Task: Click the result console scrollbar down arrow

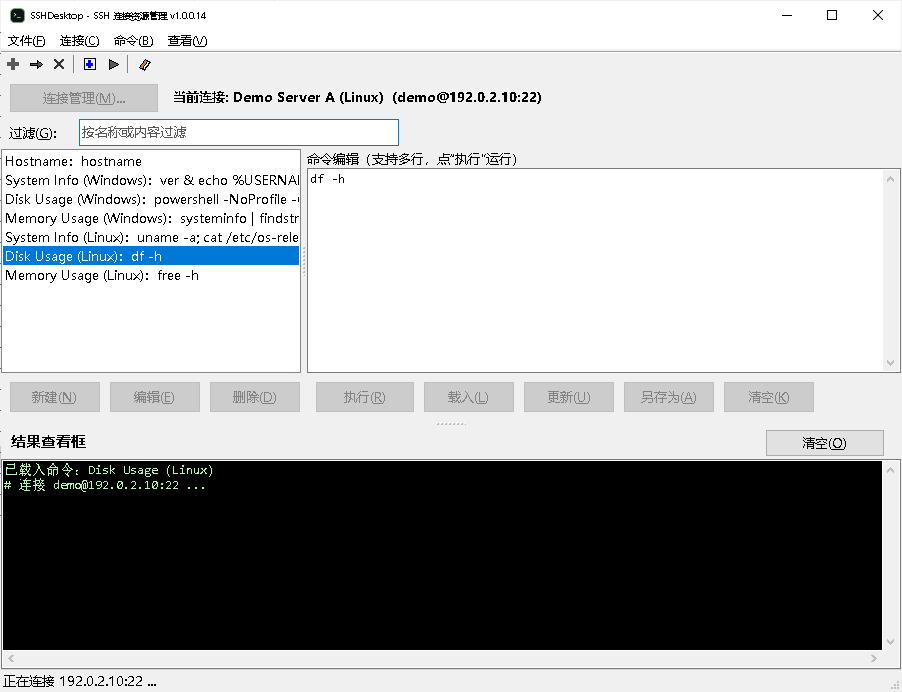Action: (890, 642)
